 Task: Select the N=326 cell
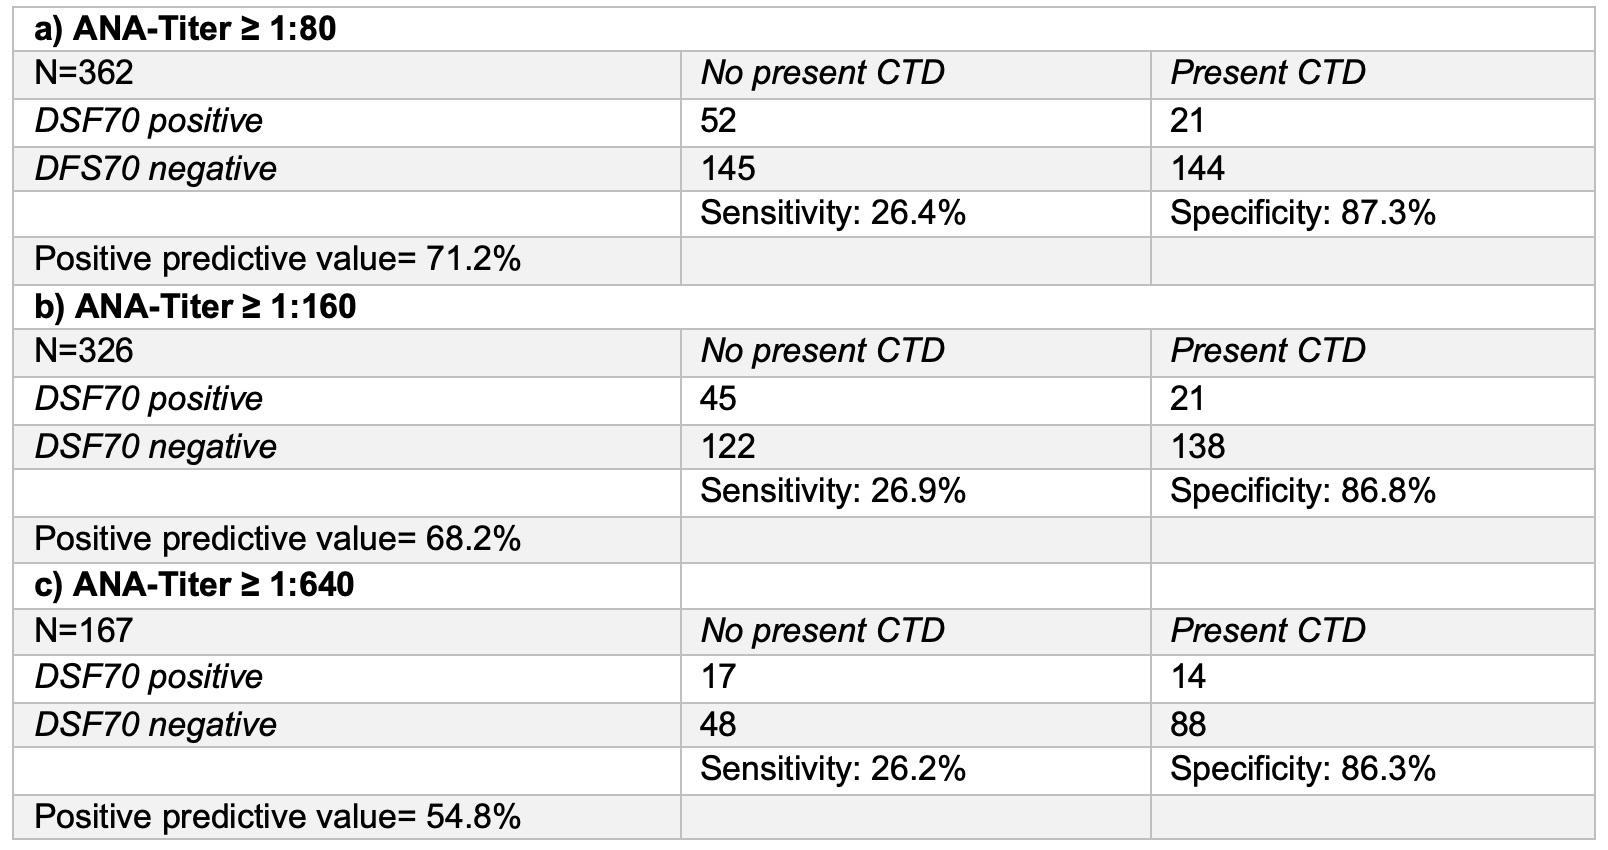point(84,351)
